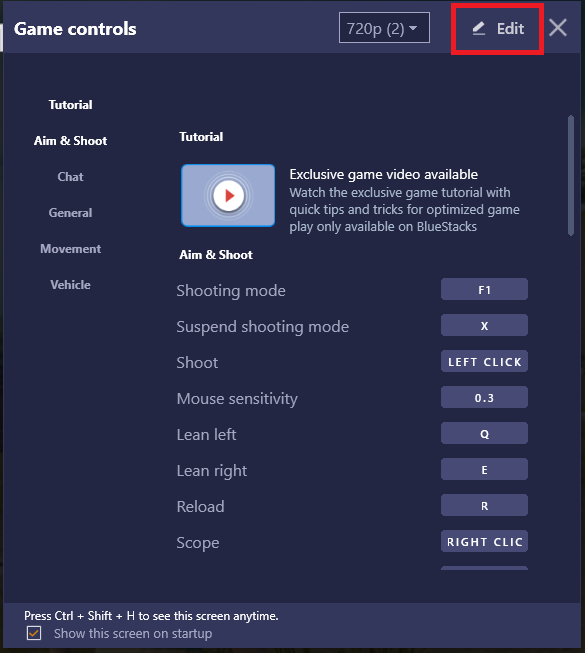Viewport: 585px width, 653px height.
Task: Click the Edit pencil icon
Action: coord(479,29)
